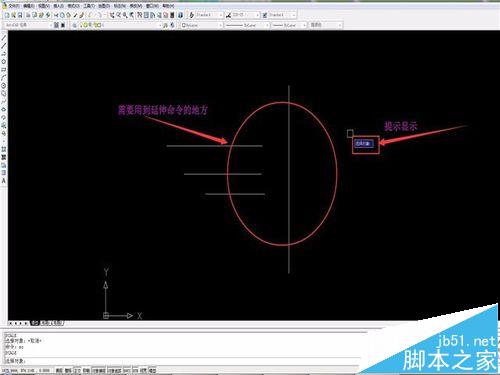500x375 pixels.
Task: Open the Modify (修改) menu
Action: coord(135,6)
